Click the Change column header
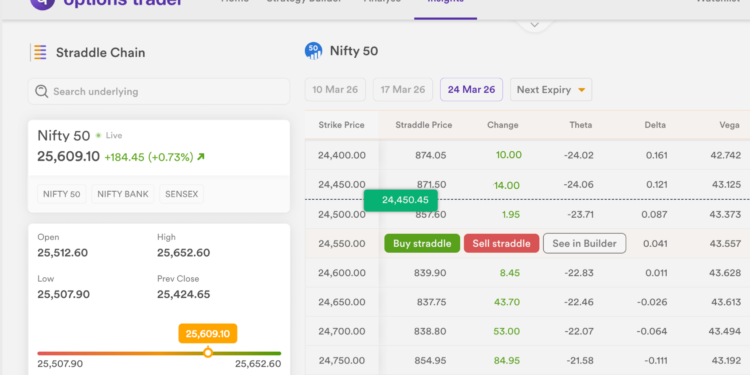The height and width of the screenshot is (375, 750). pyautogui.click(x=503, y=125)
